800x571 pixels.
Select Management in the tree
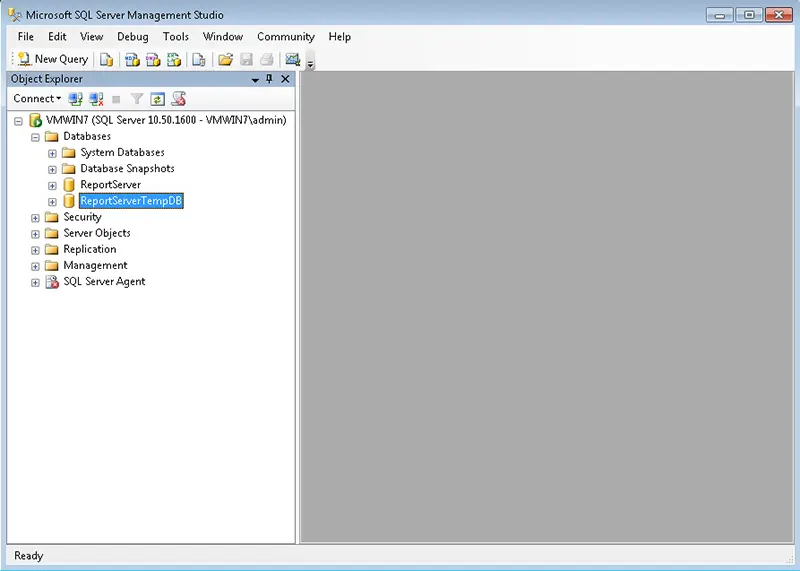pyautogui.click(x=95, y=265)
